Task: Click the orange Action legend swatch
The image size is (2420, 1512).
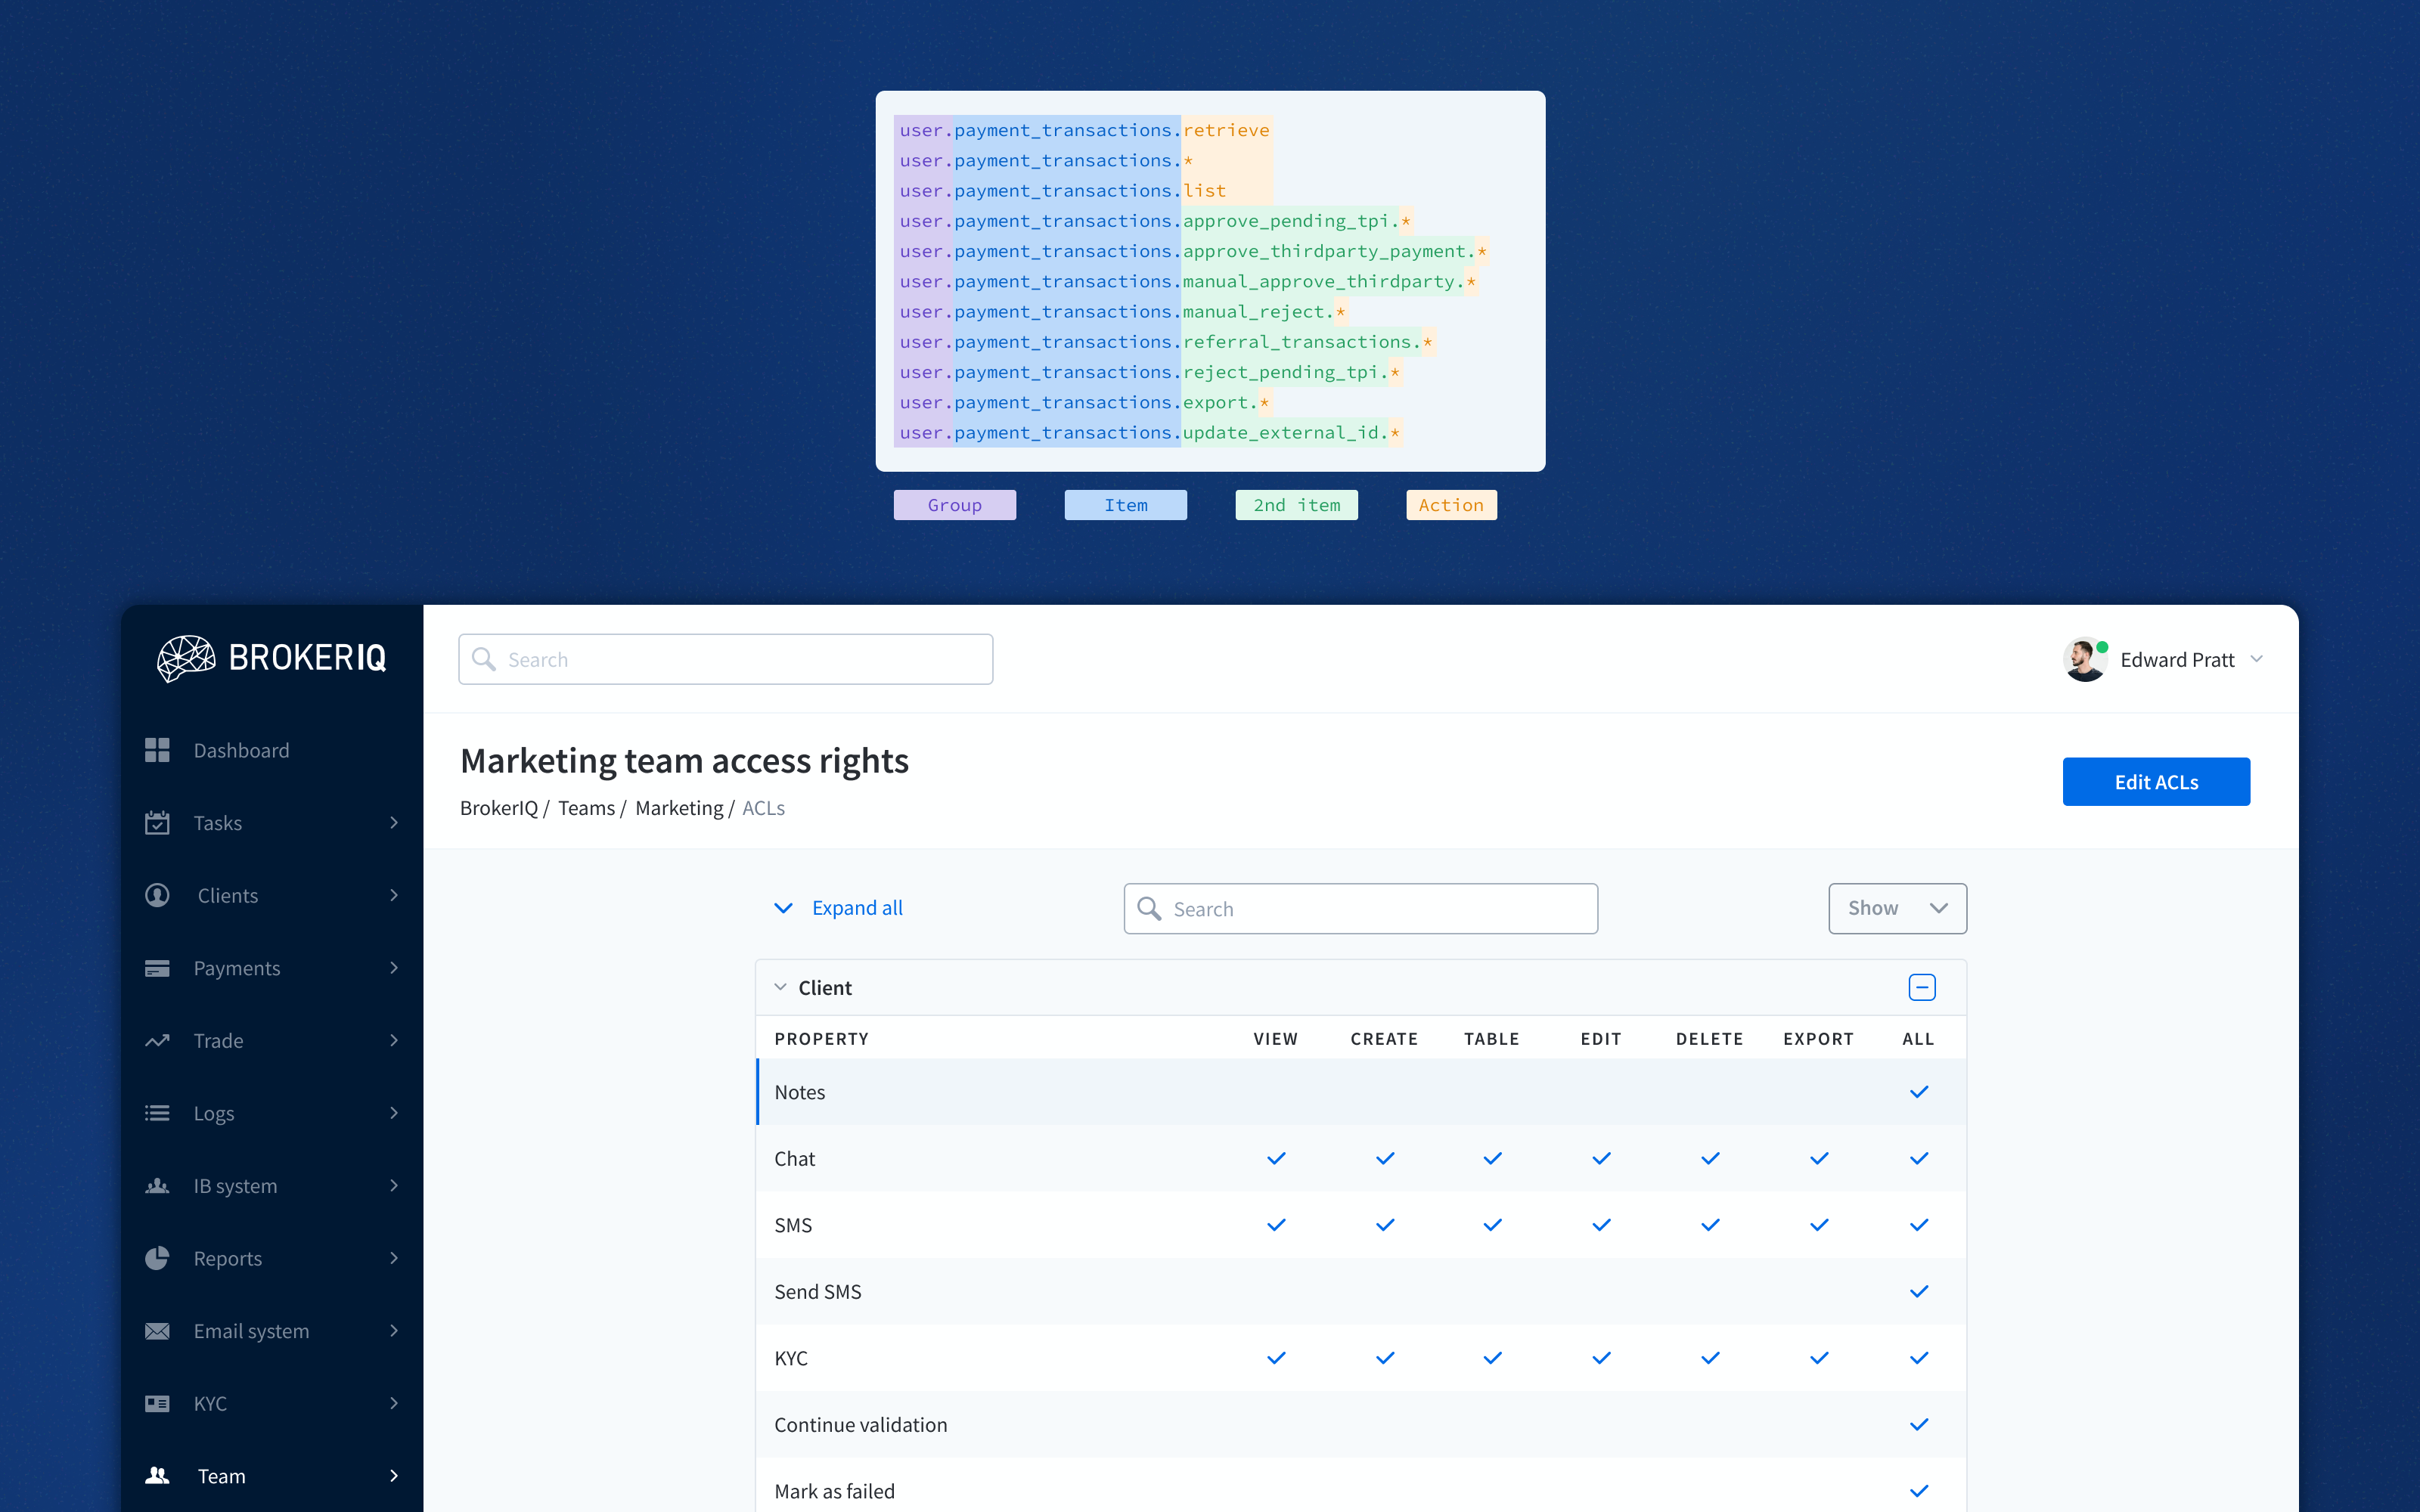Action: 1452,505
